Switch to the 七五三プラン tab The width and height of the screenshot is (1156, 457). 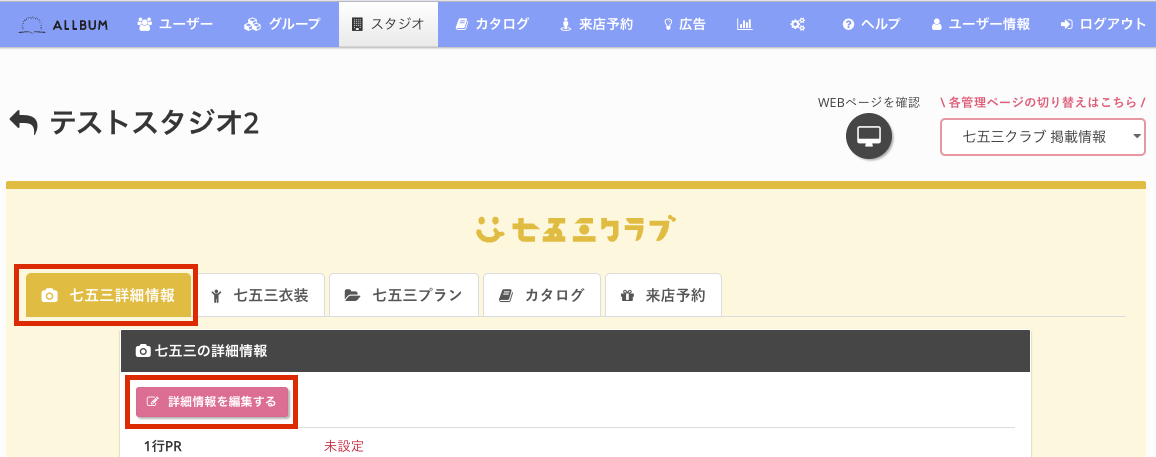click(x=403, y=296)
